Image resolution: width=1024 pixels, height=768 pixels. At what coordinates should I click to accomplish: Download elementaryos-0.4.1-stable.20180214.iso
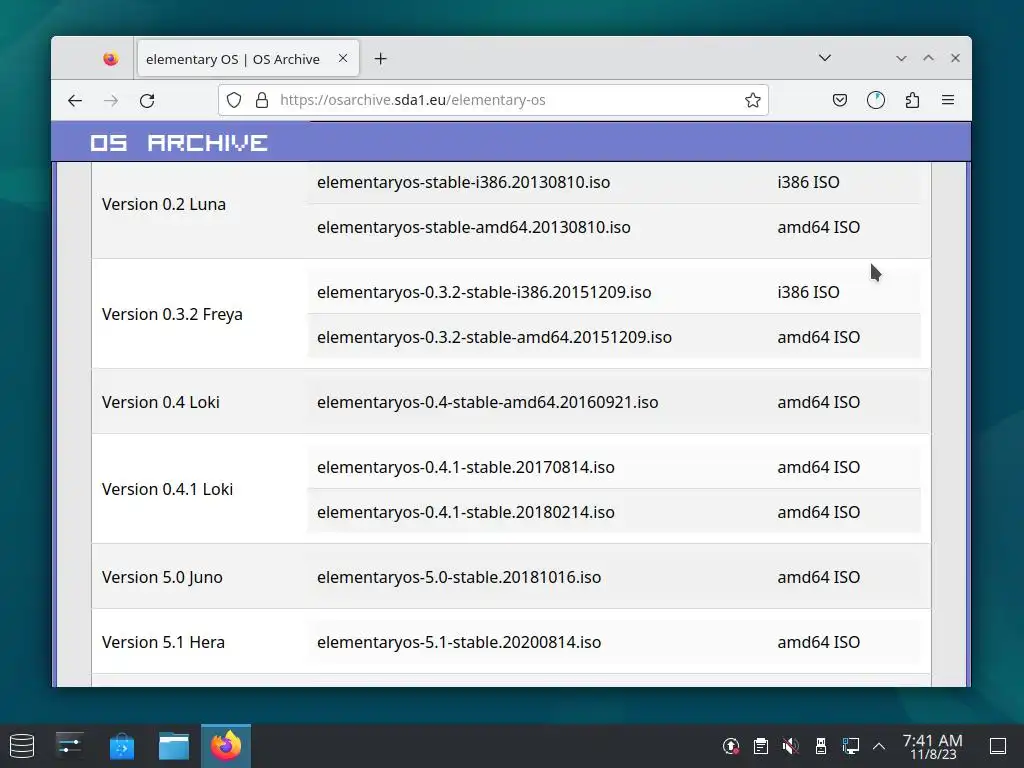(x=466, y=512)
